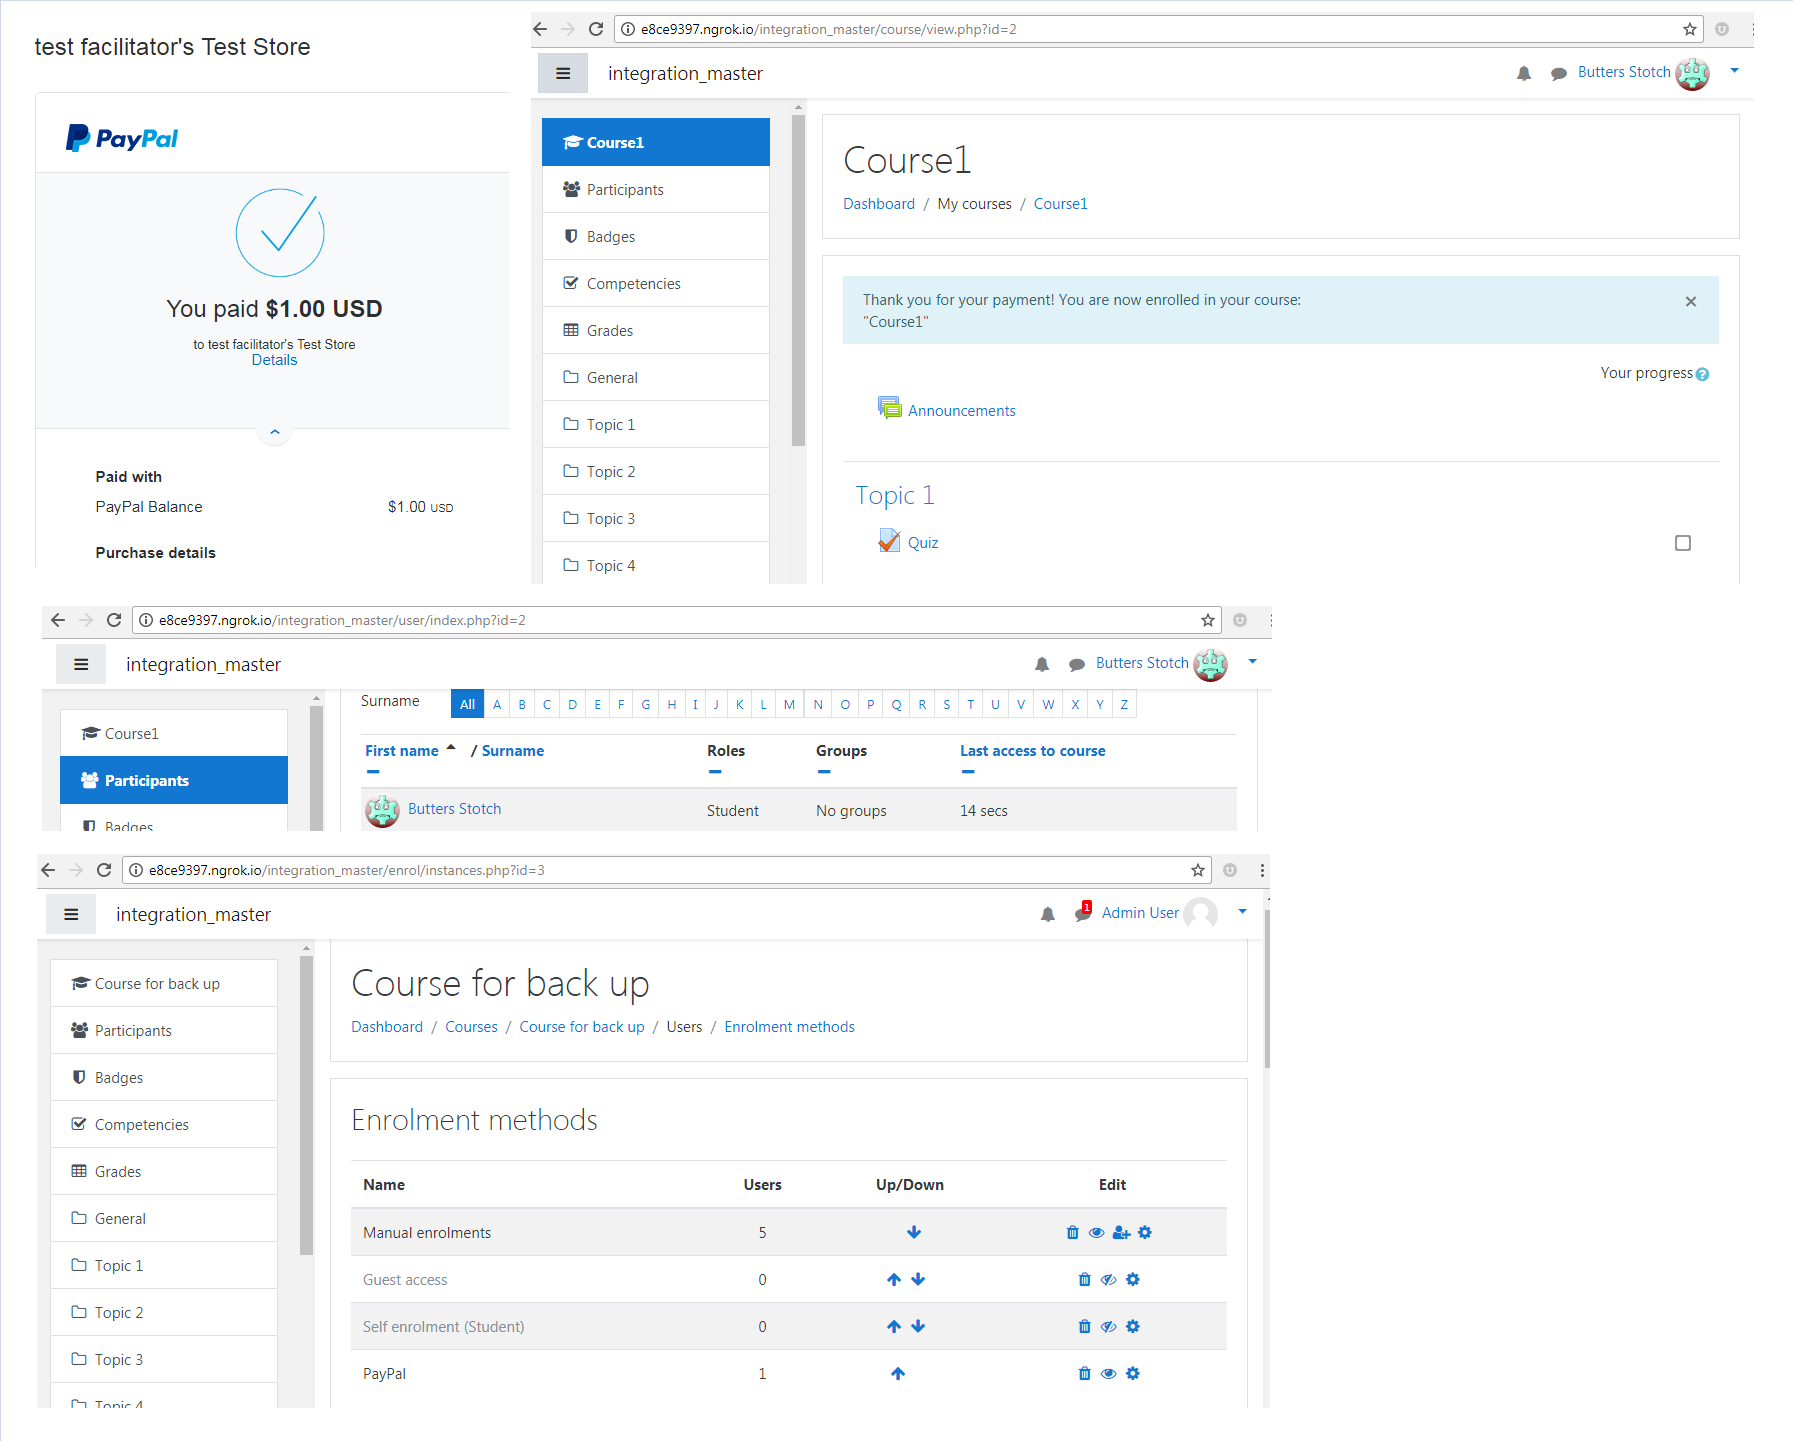Click address bar in participants window

click(x=677, y=620)
